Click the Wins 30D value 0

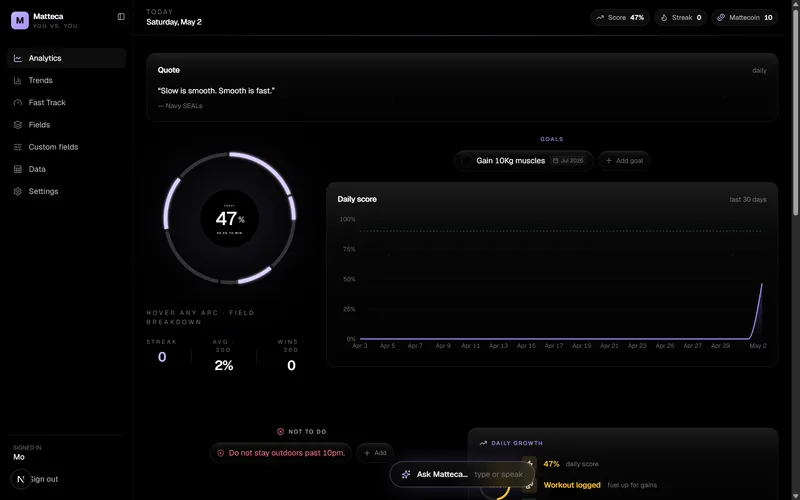[291, 365]
